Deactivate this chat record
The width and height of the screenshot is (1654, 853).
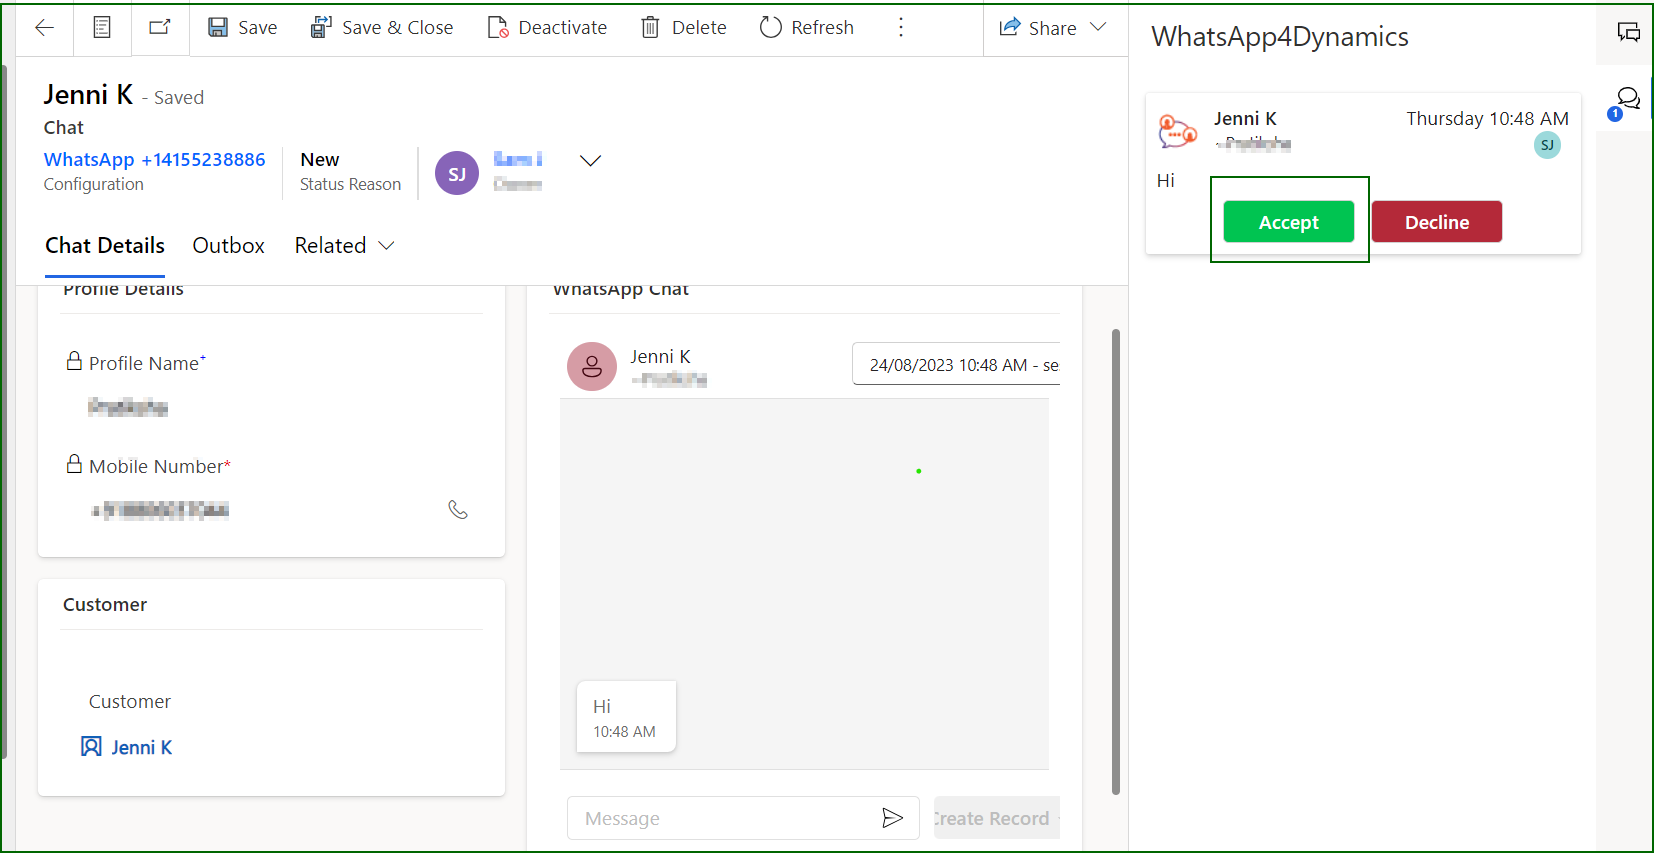548,28
